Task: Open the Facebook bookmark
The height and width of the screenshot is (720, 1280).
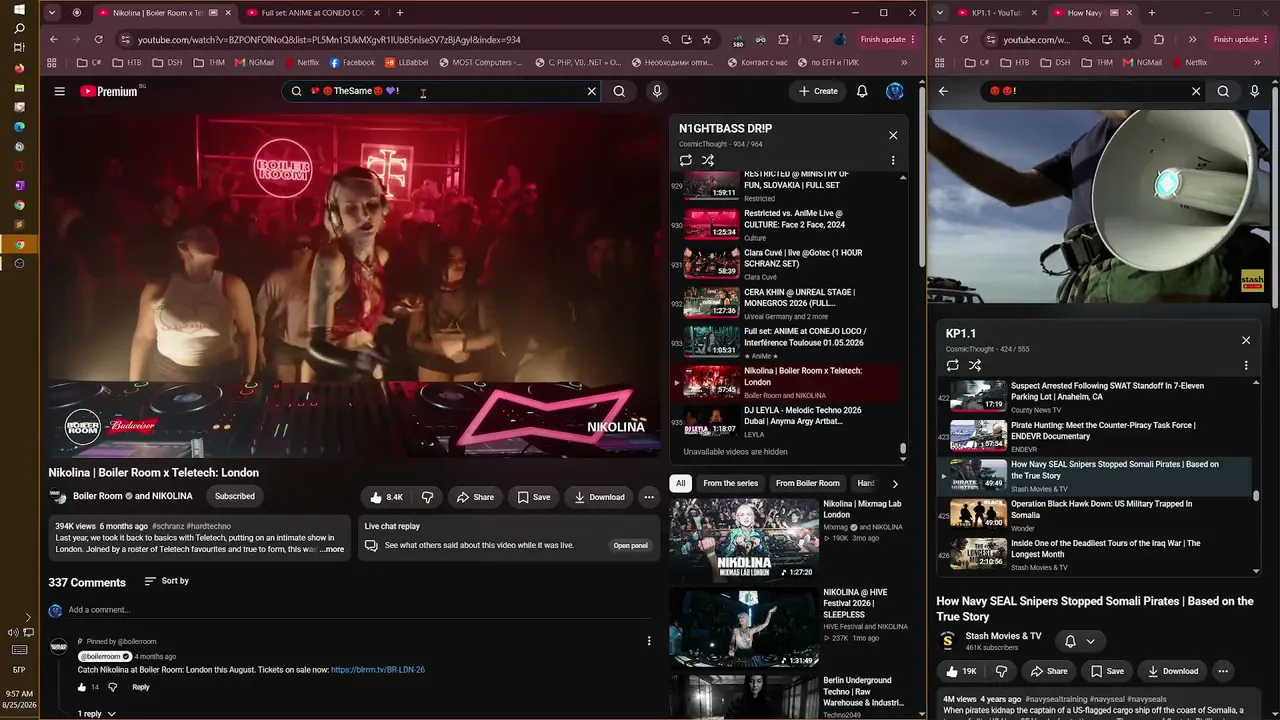Action: (351, 62)
